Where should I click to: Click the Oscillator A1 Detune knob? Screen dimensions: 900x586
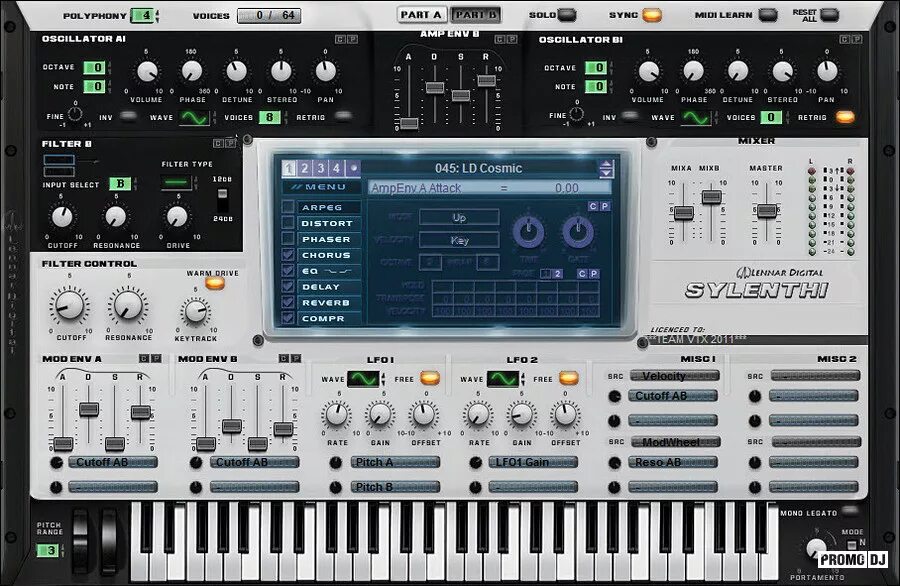[x=236, y=72]
